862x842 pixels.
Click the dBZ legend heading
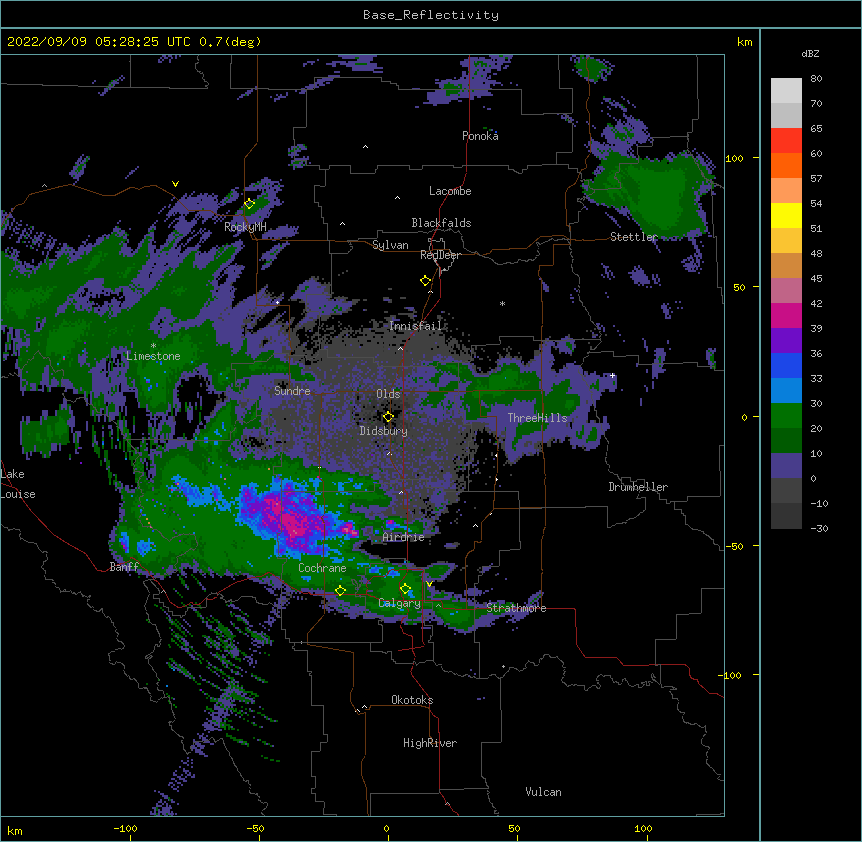tap(810, 54)
